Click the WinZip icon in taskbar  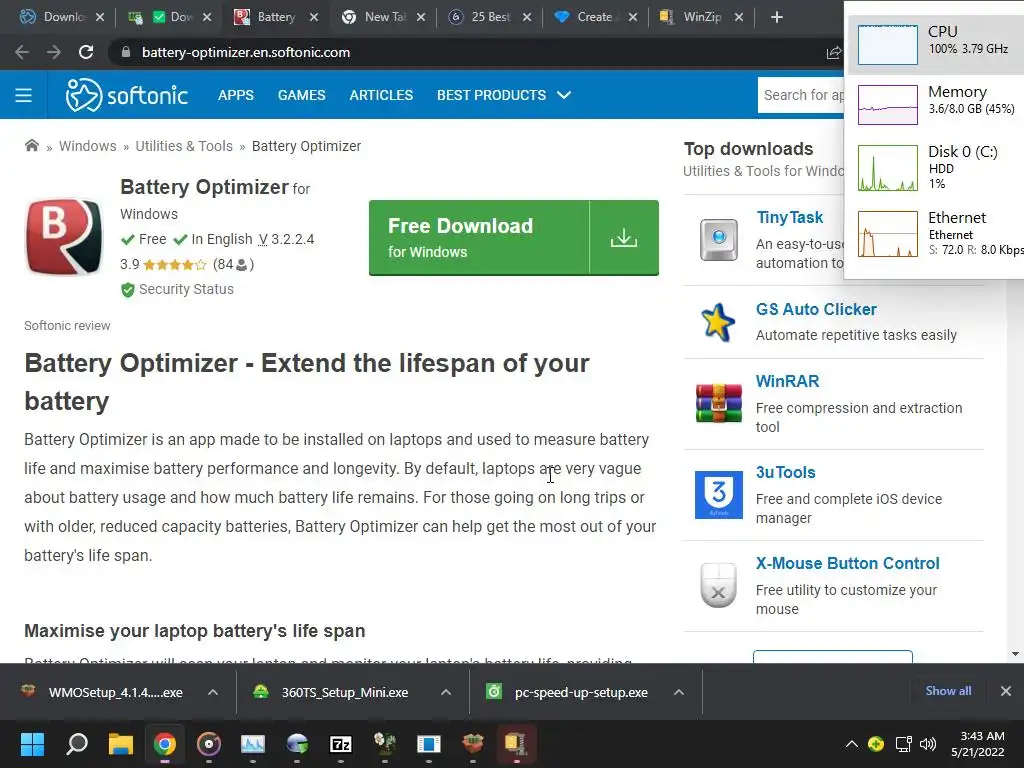click(x=516, y=744)
